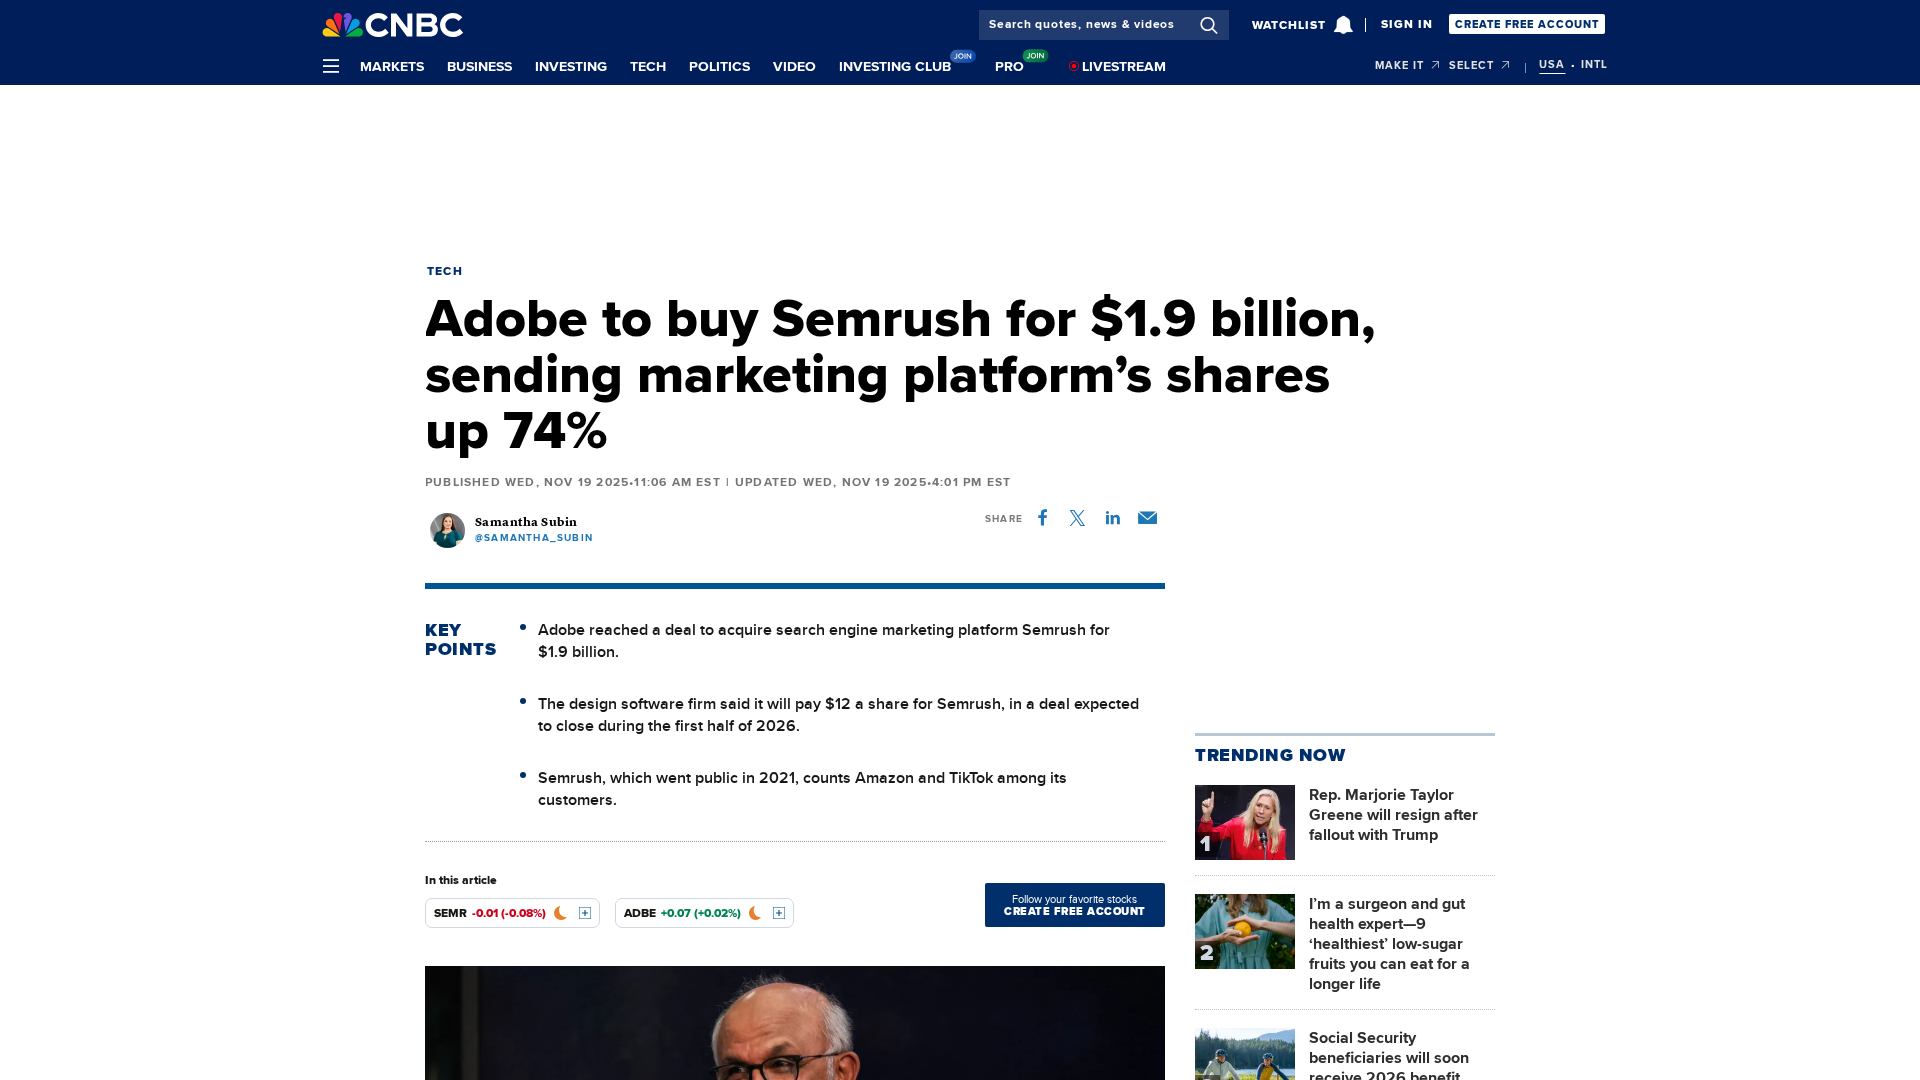This screenshot has height=1080, width=1920.
Task: Open the Politics section
Action: coord(719,67)
